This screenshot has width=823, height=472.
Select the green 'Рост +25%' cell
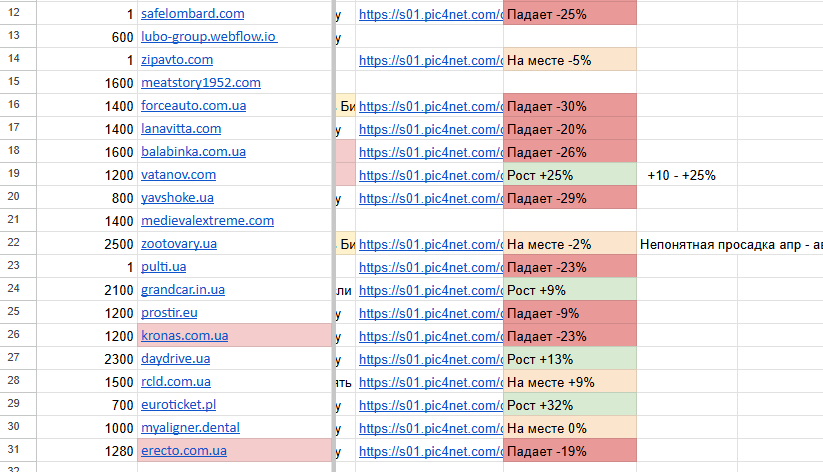(569, 174)
